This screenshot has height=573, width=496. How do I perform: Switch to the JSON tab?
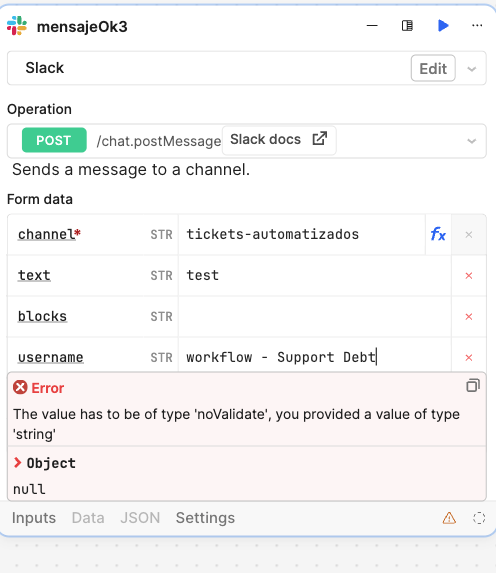tap(140, 518)
